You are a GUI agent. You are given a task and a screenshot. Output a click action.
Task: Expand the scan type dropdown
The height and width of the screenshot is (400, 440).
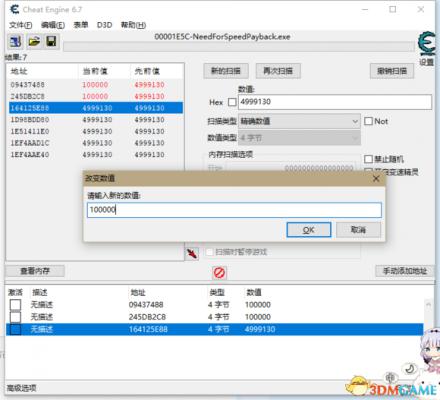point(299,121)
